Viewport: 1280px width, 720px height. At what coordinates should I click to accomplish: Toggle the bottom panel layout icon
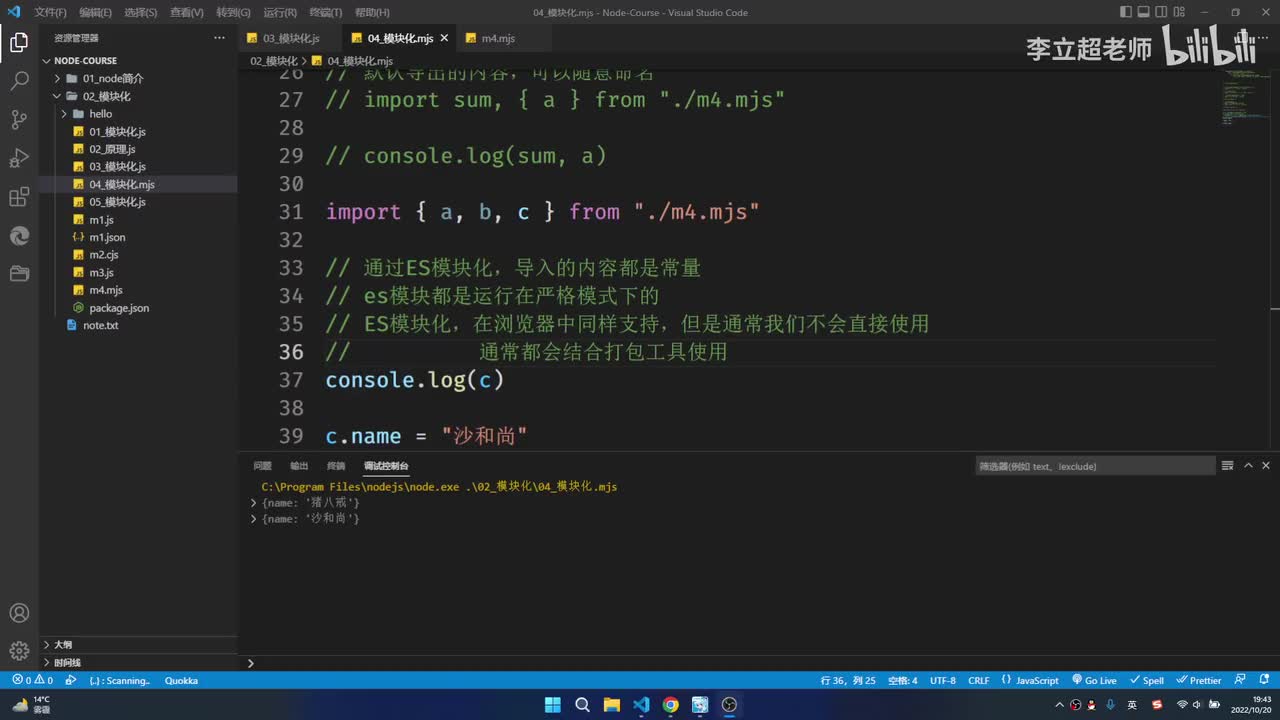click(x=1146, y=12)
